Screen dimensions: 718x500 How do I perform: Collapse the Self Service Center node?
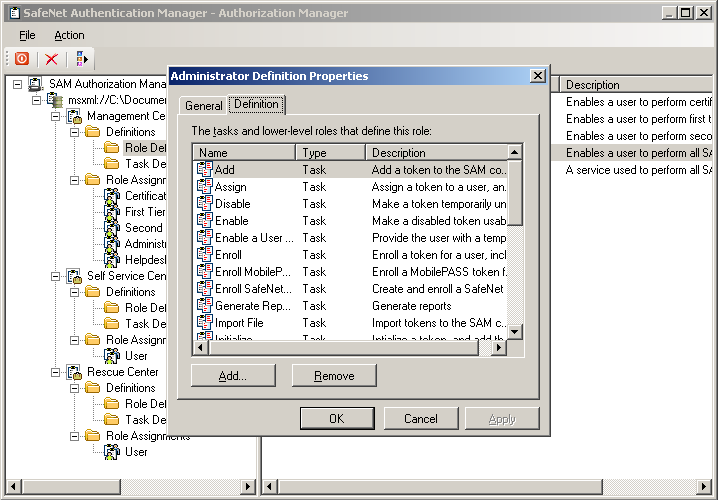(x=55, y=277)
